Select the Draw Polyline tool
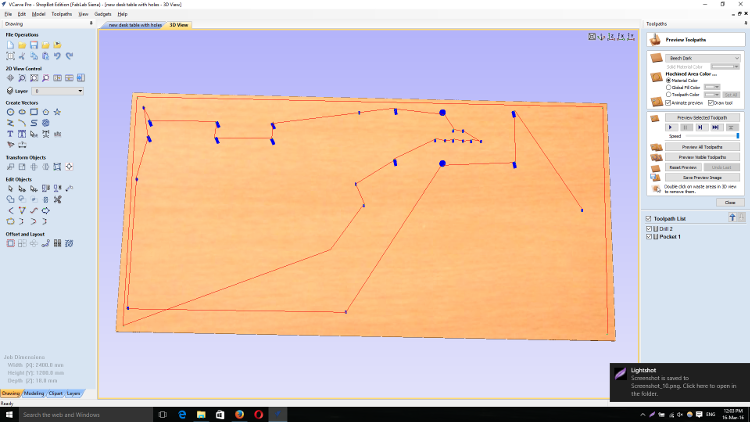This screenshot has height=422, width=750. click(10, 123)
